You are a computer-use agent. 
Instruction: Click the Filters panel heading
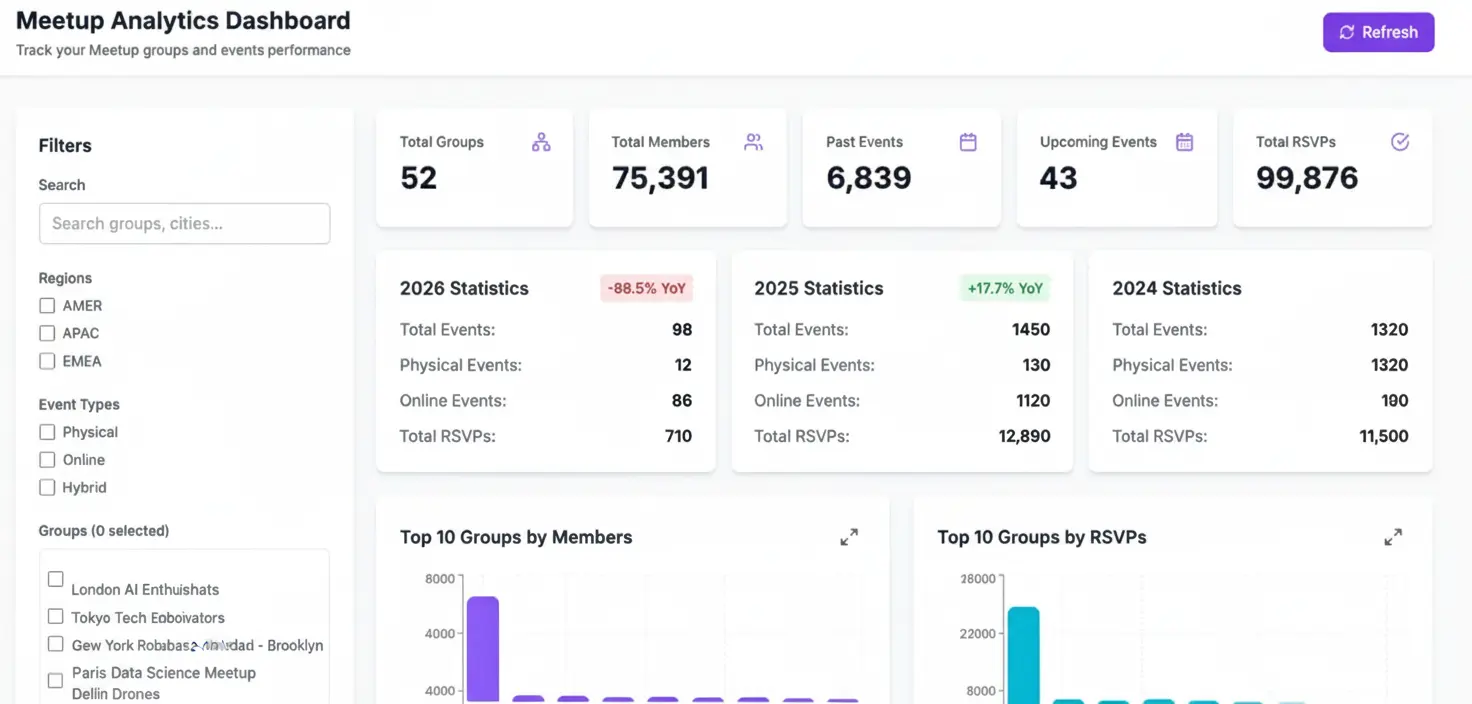pyautogui.click(x=65, y=146)
